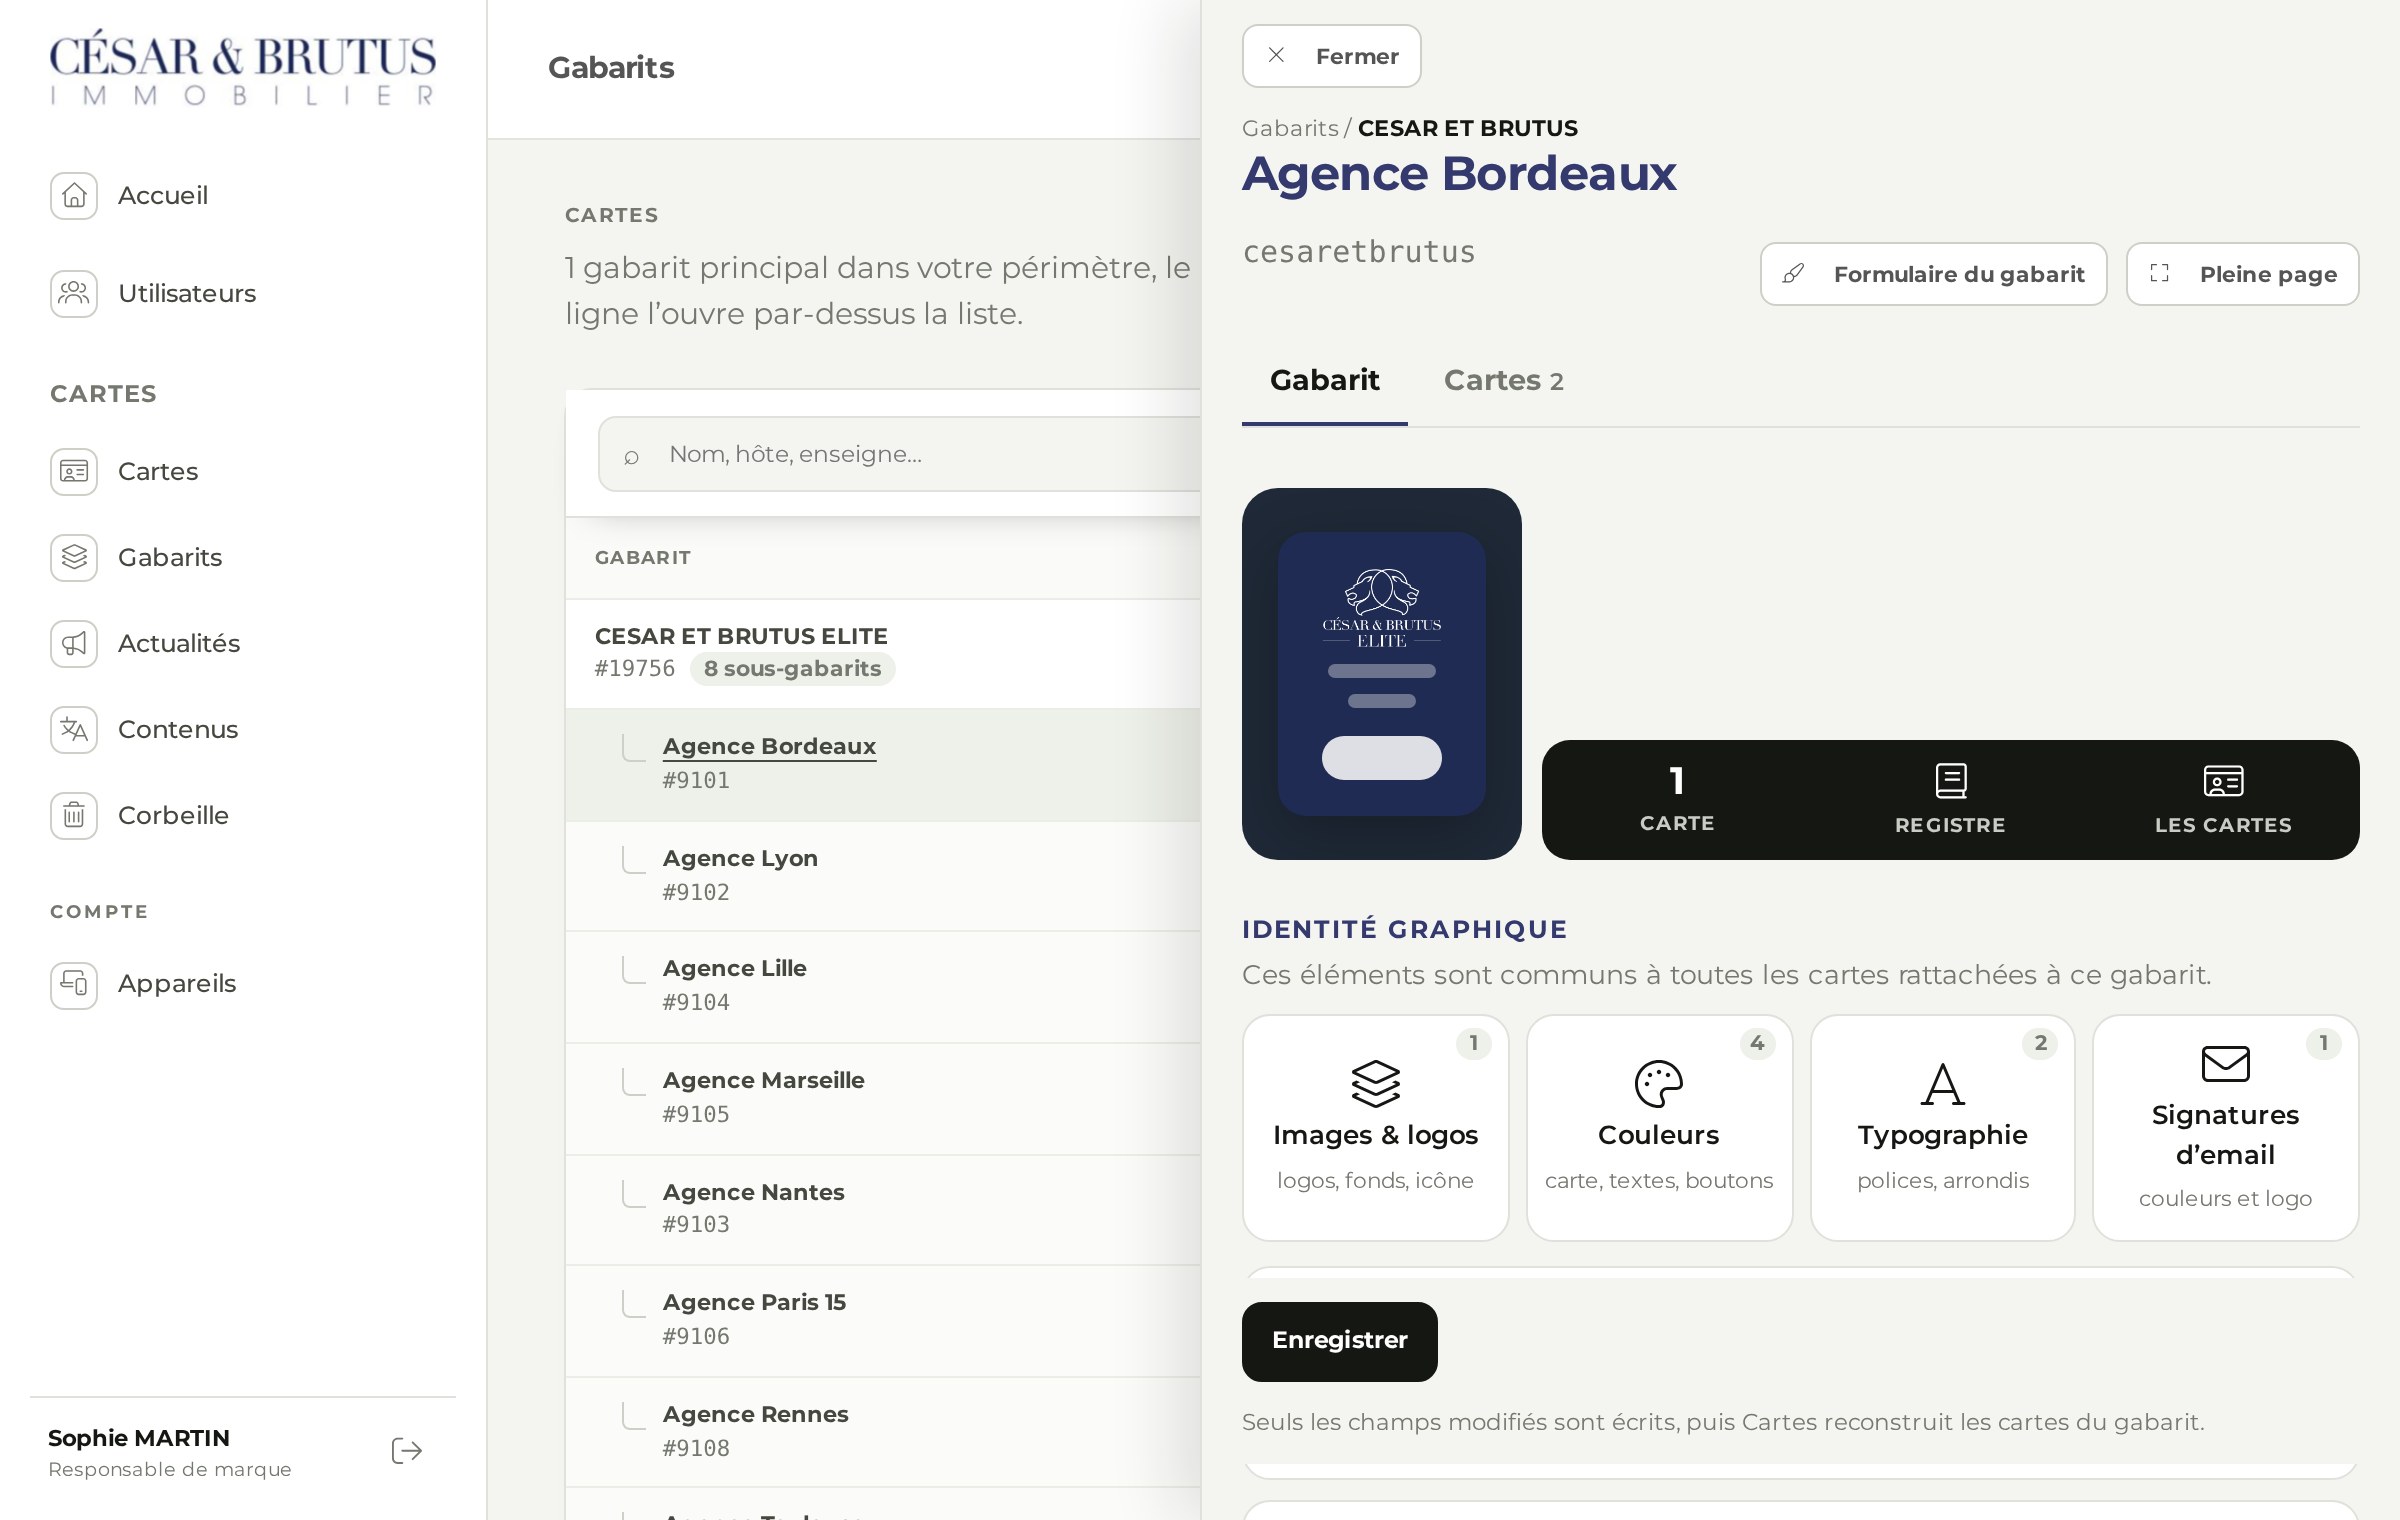The height and width of the screenshot is (1520, 2400).
Task: Log out using the exit arrow icon
Action: (x=407, y=1451)
